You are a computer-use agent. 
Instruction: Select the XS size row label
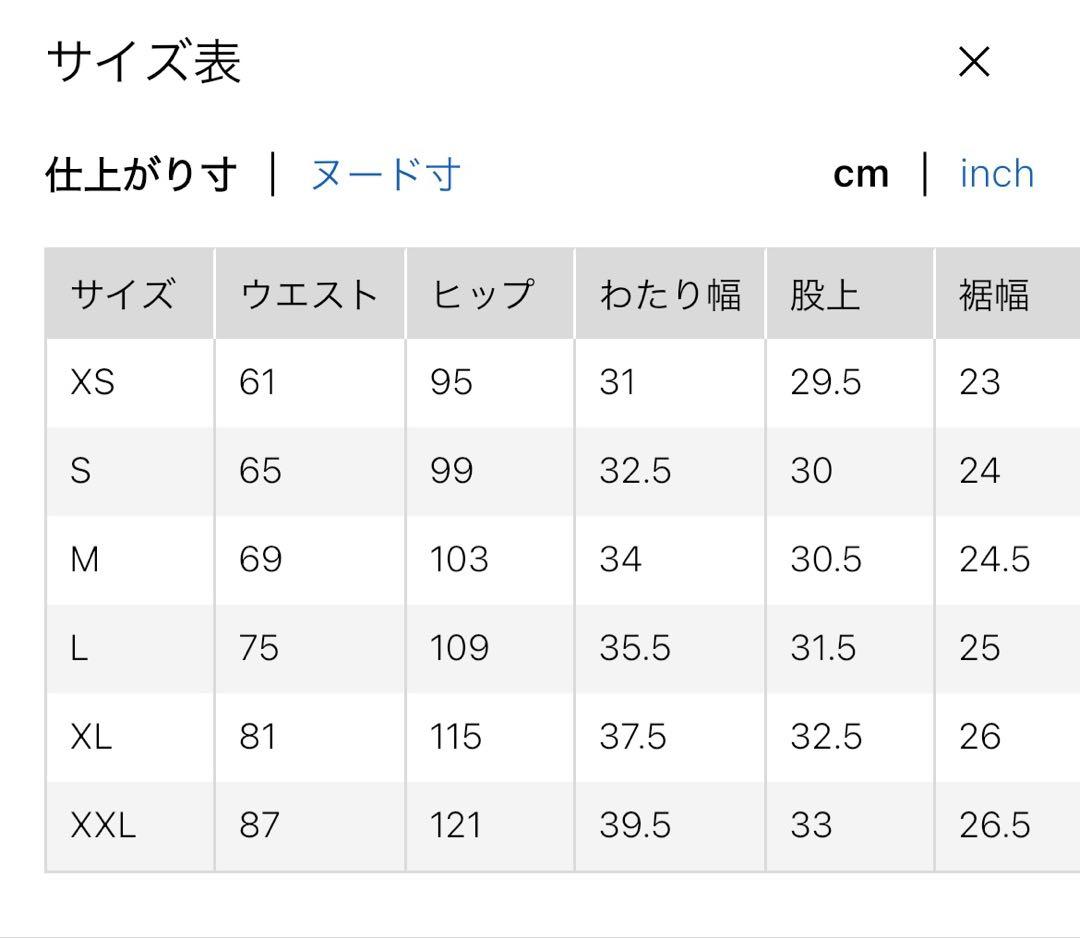[x=93, y=382]
